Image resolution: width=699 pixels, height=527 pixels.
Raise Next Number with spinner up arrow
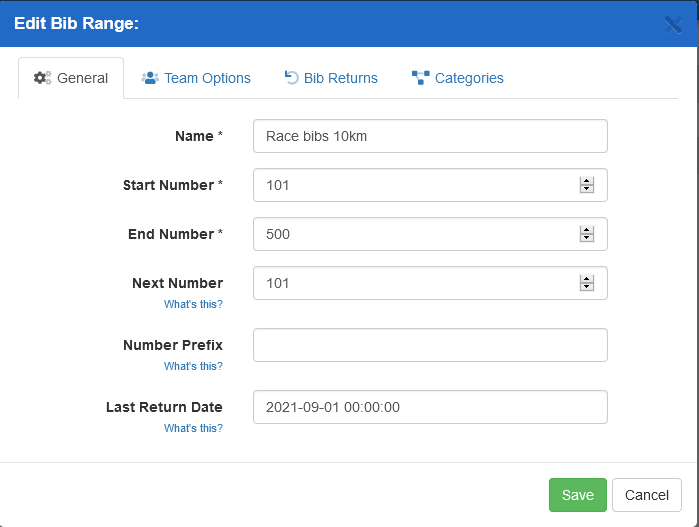pos(587,279)
